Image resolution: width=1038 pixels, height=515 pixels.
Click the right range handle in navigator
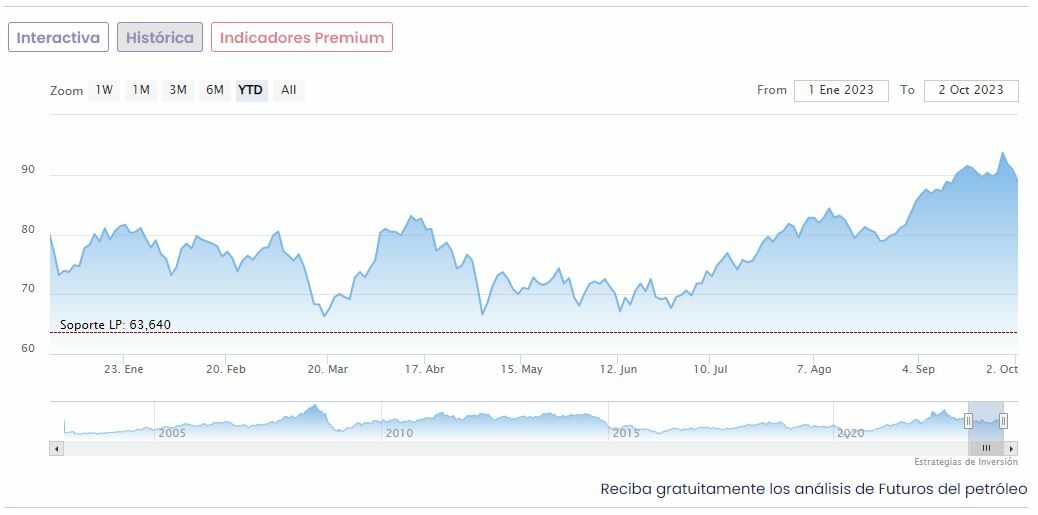(x=1003, y=421)
